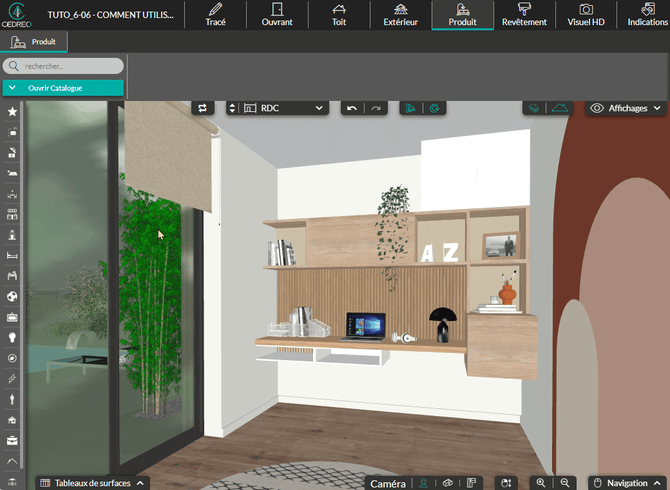
Task: Switch to first-person camera view
Action: (423, 483)
